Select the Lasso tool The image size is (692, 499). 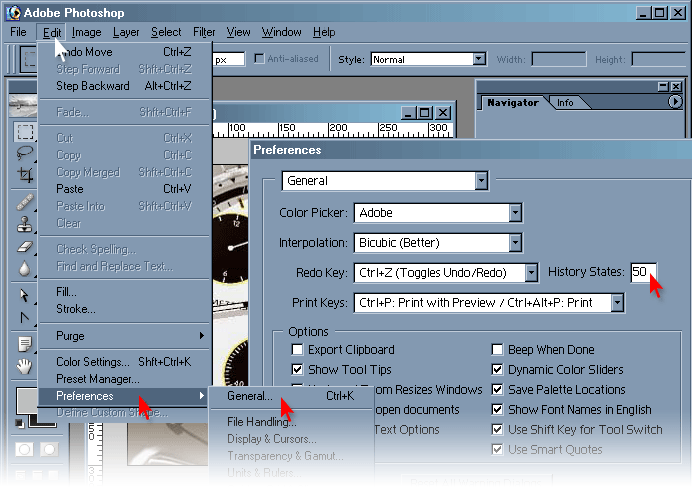(x=25, y=153)
